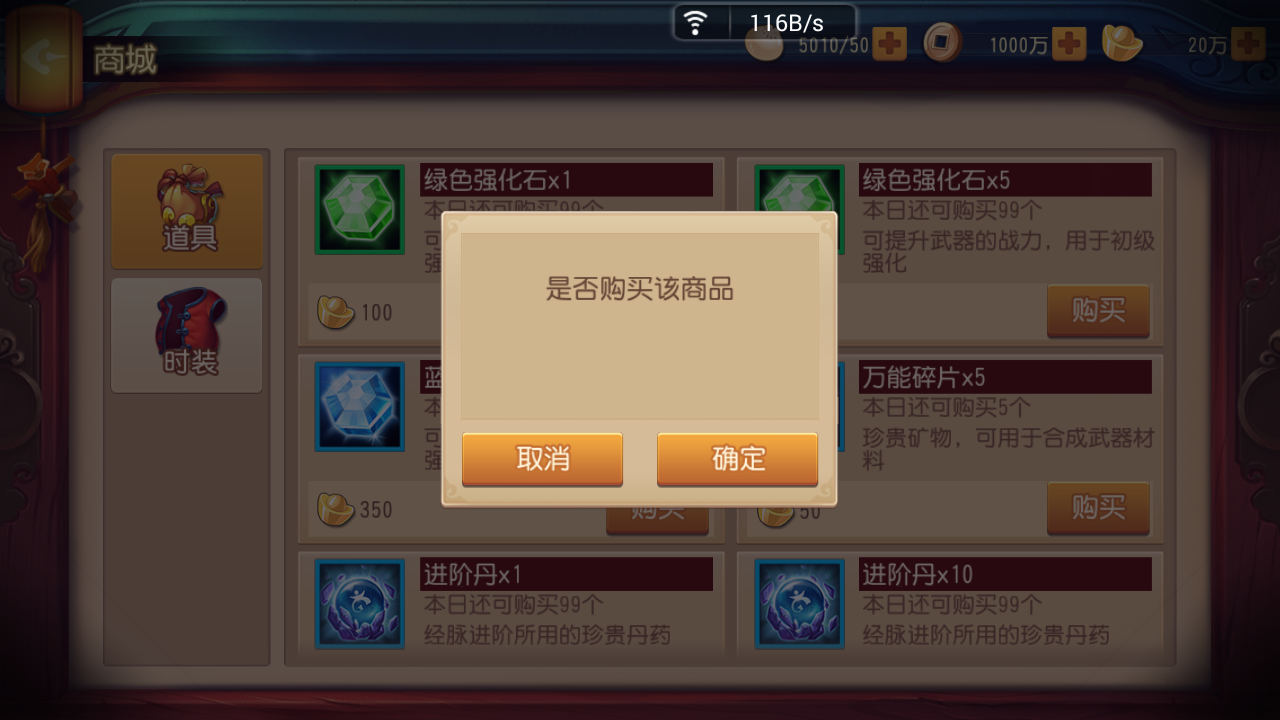Tap the copper coin currency icon

pyautogui.click(x=943, y=43)
